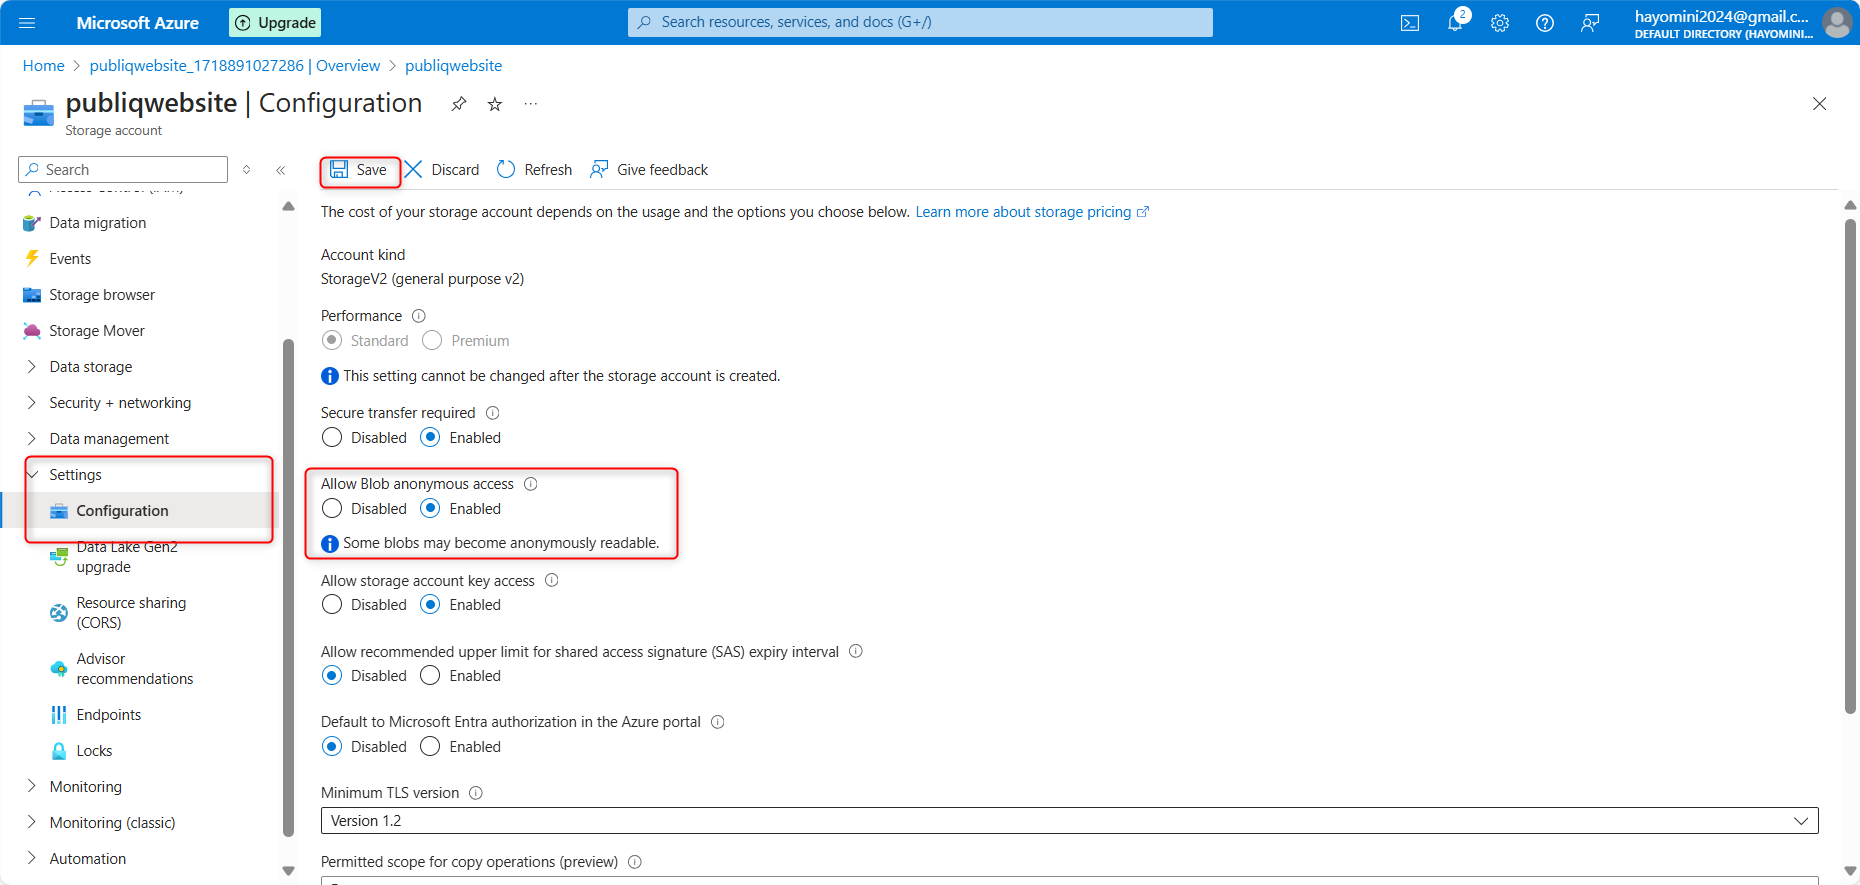
Task: Click the Upgrade button
Action: click(275, 22)
